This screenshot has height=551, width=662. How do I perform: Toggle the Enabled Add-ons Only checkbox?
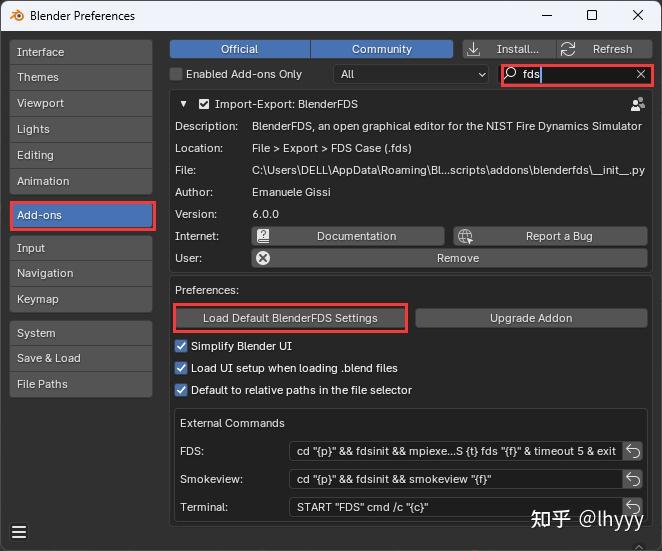(x=177, y=74)
